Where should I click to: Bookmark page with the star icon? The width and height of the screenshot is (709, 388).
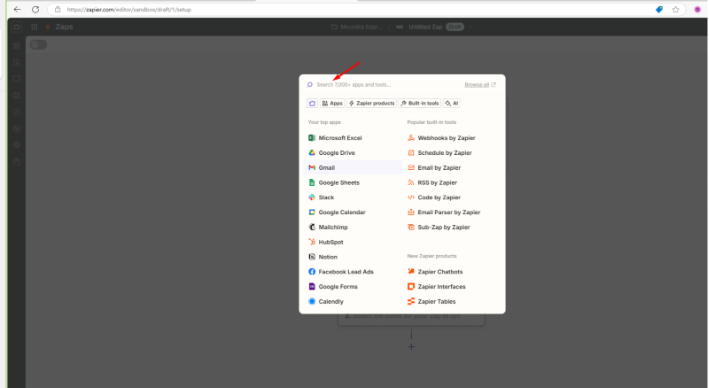pos(676,9)
